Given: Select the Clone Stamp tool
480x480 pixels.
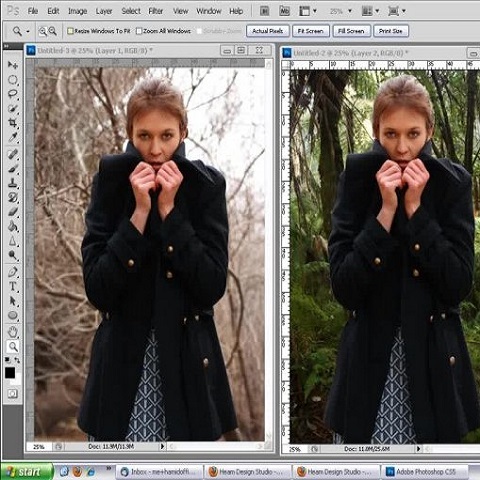Looking at the screenshot, I should [13, 183].
